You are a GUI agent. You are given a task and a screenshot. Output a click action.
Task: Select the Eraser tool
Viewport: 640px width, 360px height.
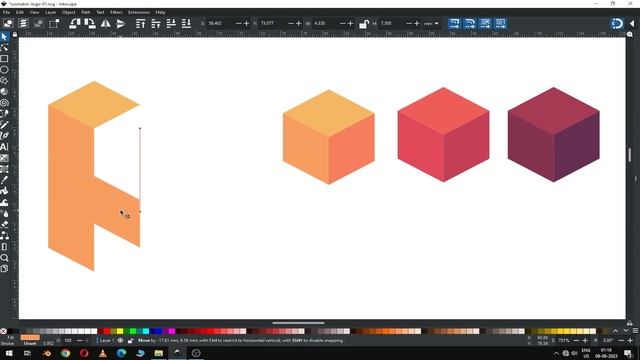coord(4,224)
